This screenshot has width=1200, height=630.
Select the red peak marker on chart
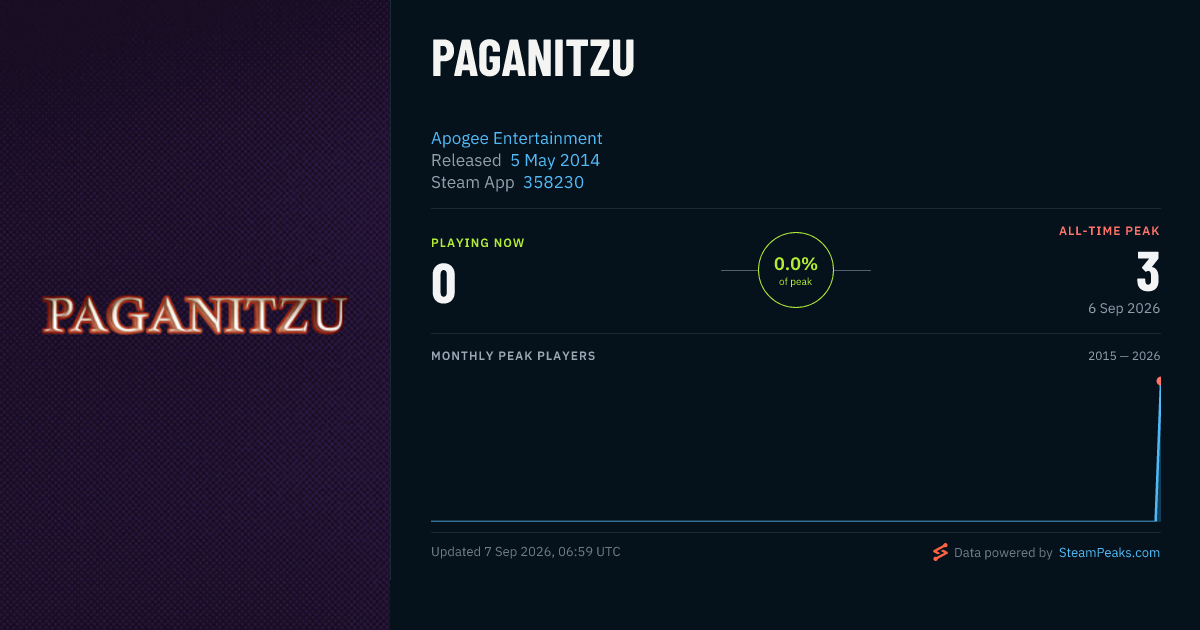tap(1159, 381)
